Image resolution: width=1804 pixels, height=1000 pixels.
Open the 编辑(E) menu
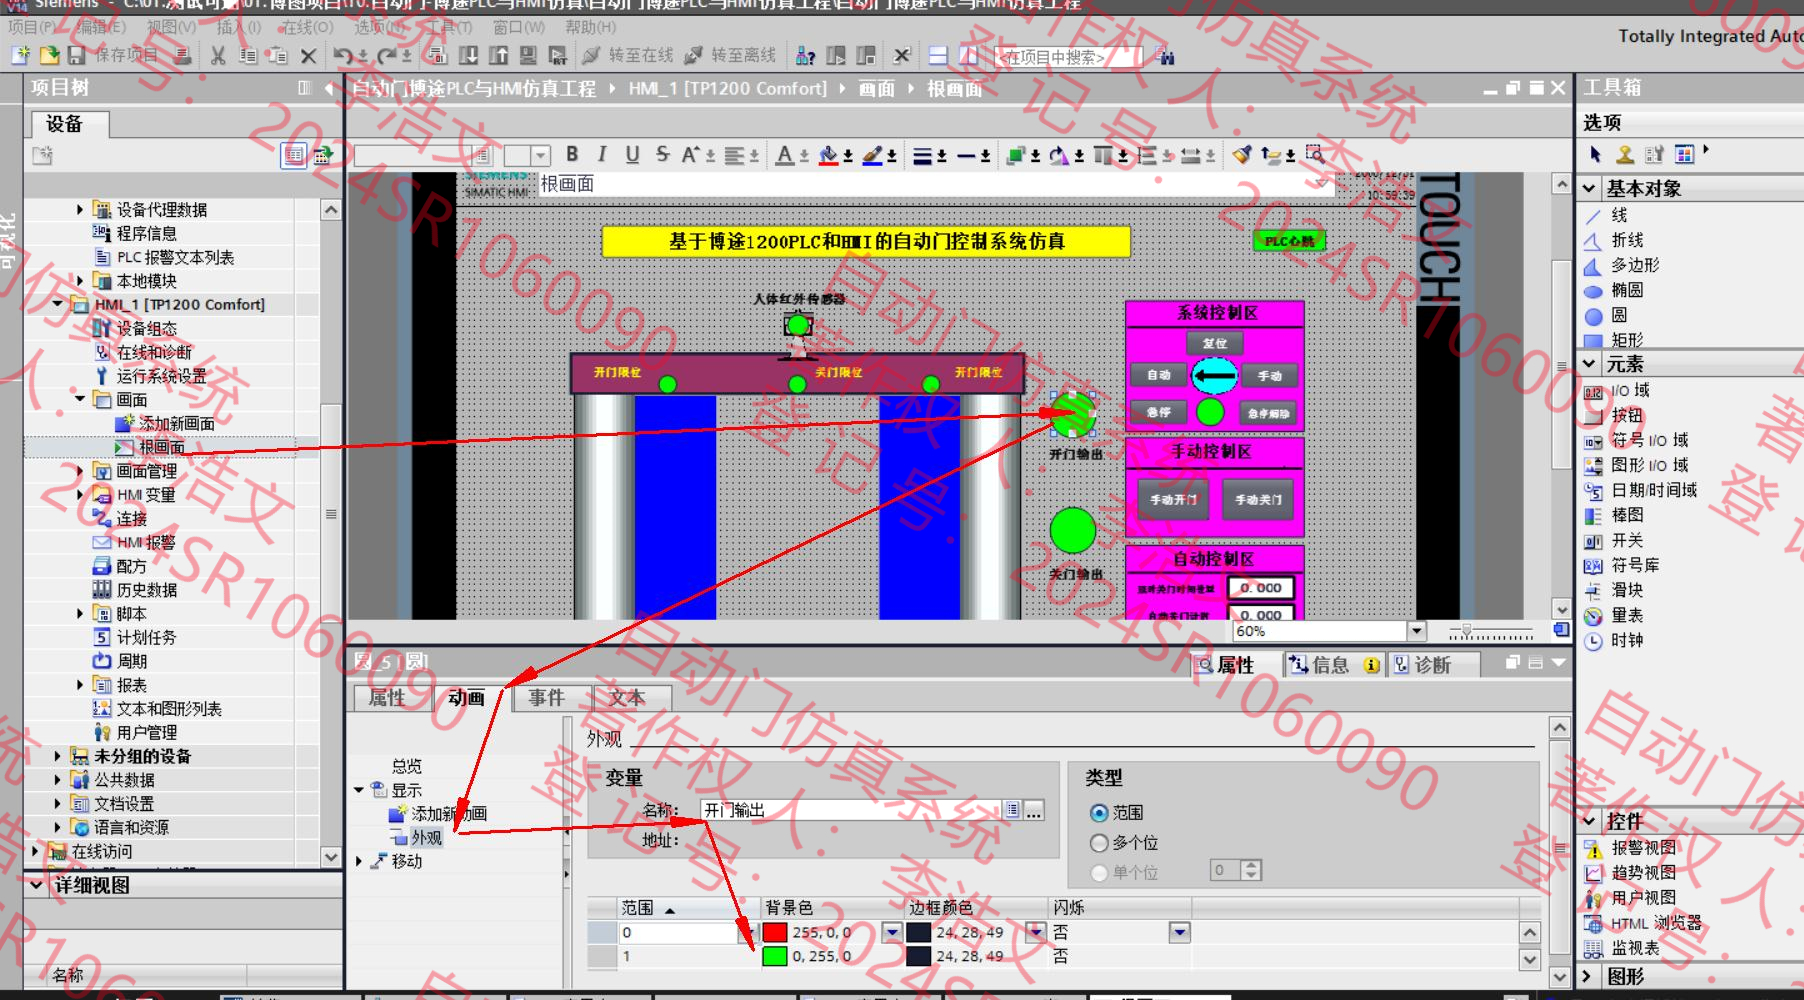102,27
